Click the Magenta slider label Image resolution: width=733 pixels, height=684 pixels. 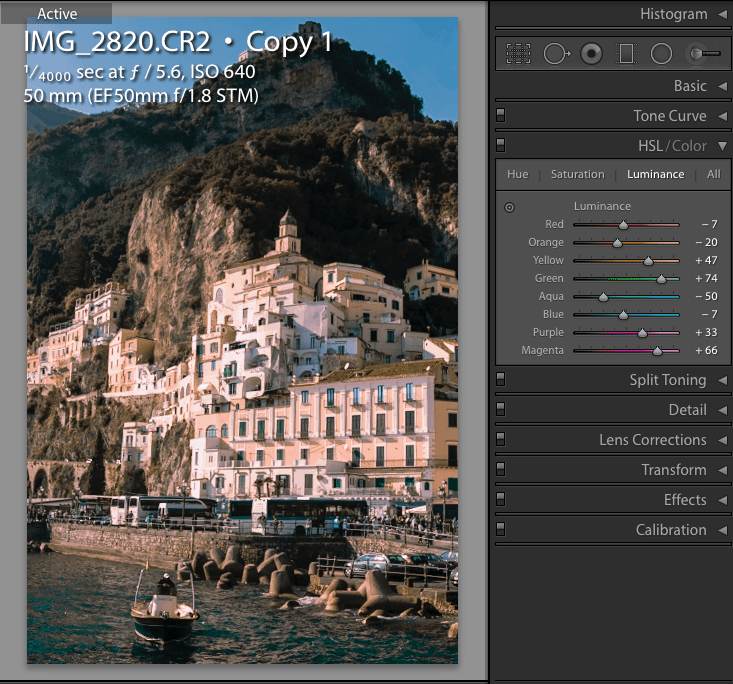(542, 350)
